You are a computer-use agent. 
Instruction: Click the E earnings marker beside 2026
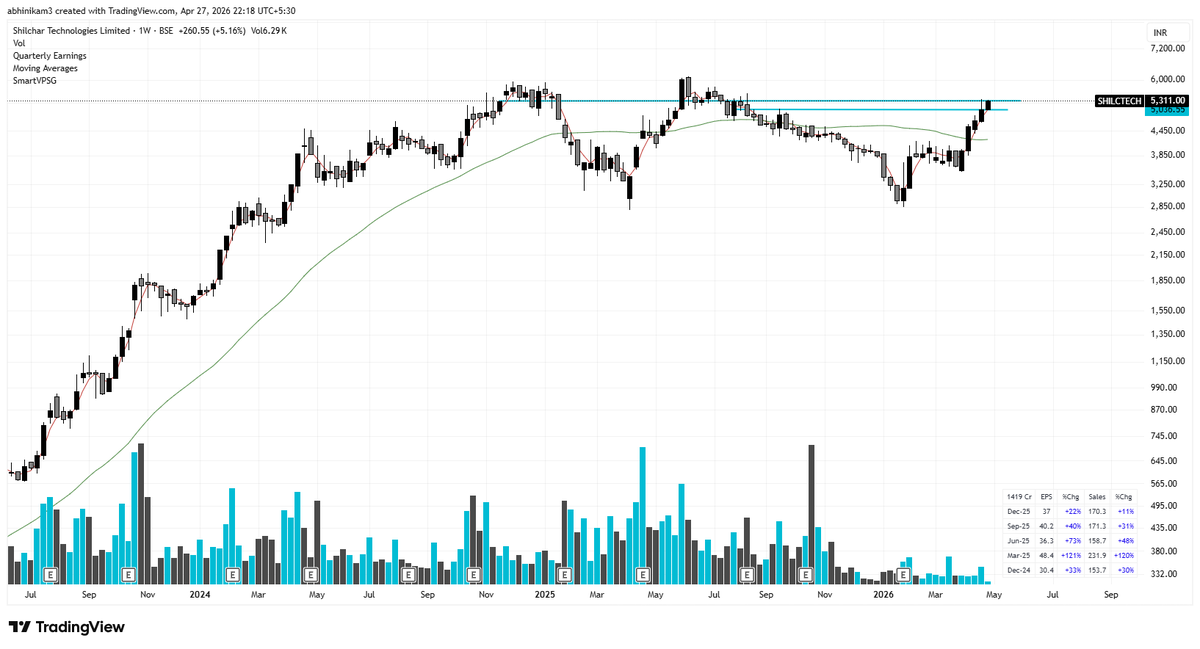903,575
